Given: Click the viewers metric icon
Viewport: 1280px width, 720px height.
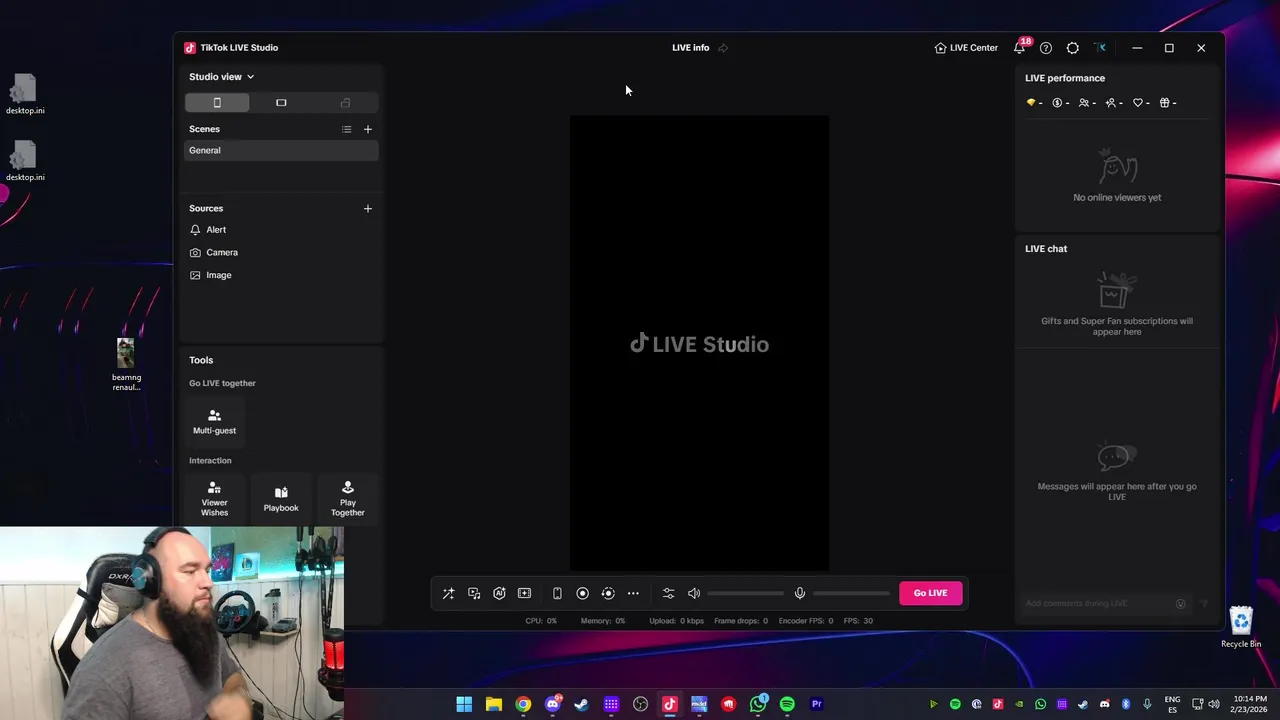Looking at the screenshot, I should pyautogui.click(x=1087, y=103).
